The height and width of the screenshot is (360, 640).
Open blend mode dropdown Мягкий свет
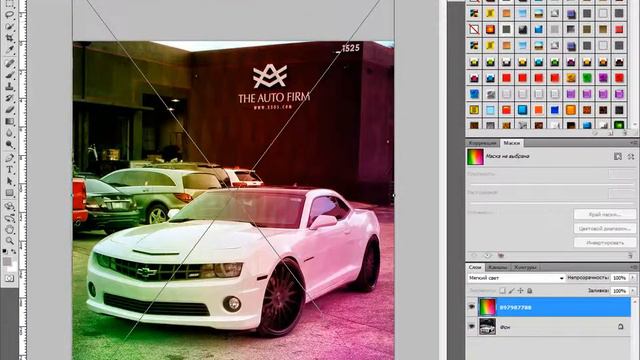[x=516, y=278]
